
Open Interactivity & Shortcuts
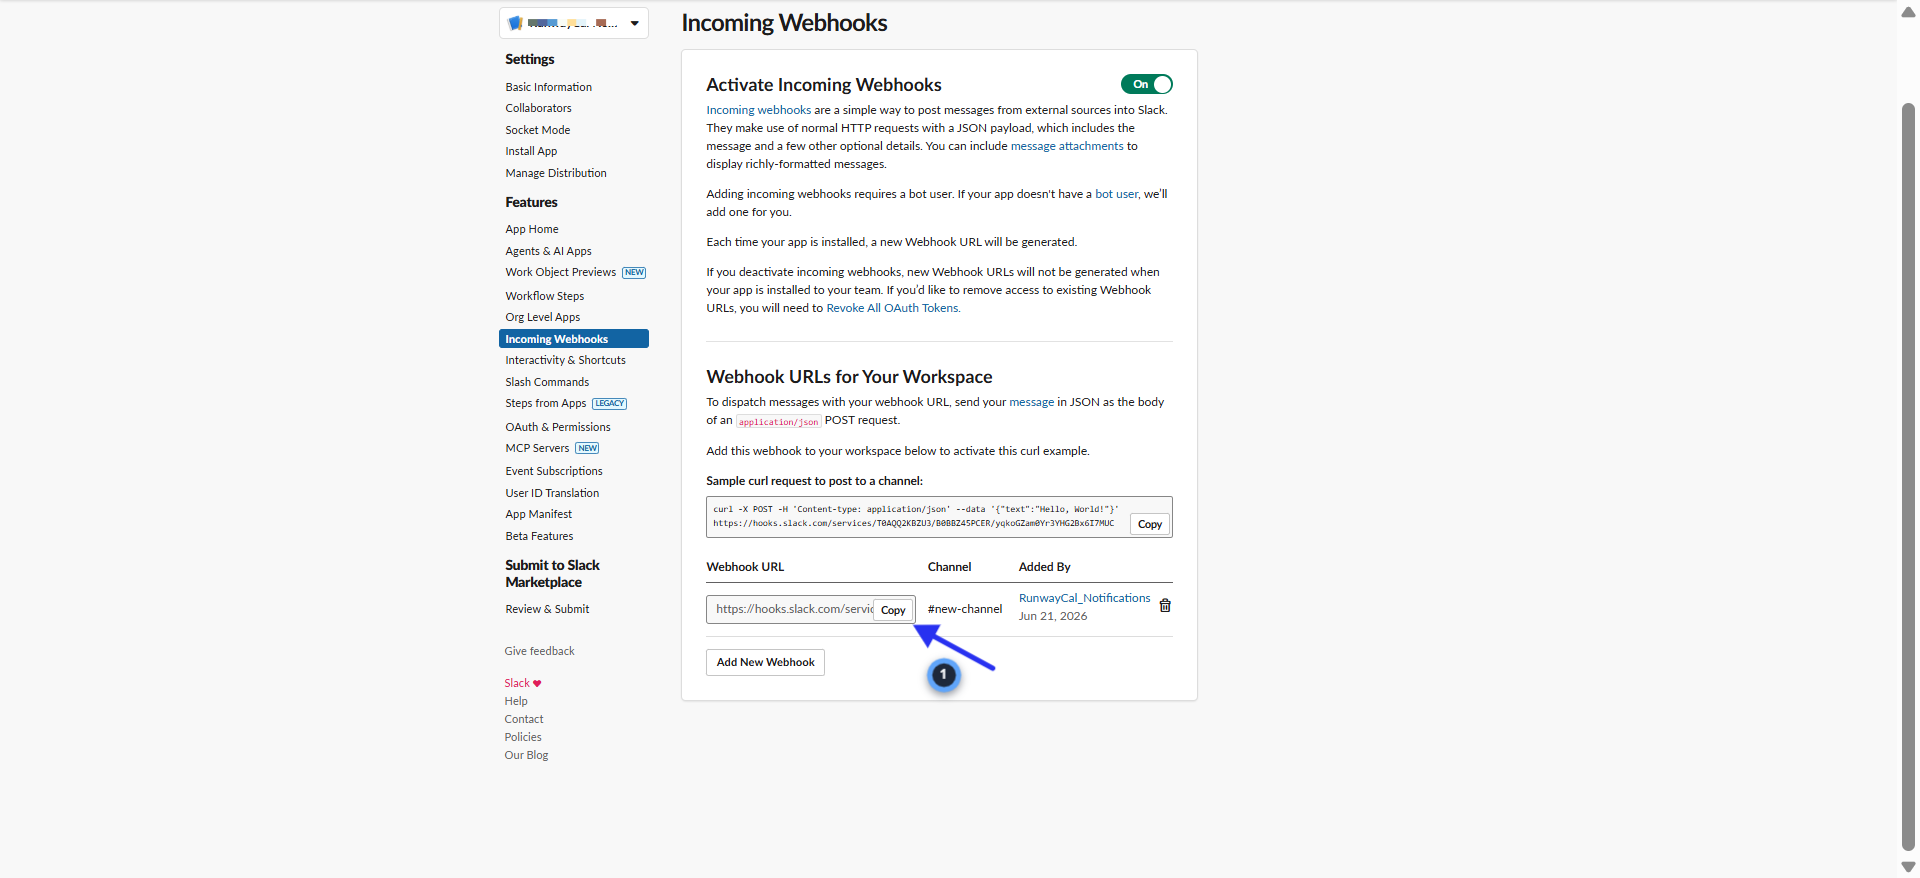(565, 360)
